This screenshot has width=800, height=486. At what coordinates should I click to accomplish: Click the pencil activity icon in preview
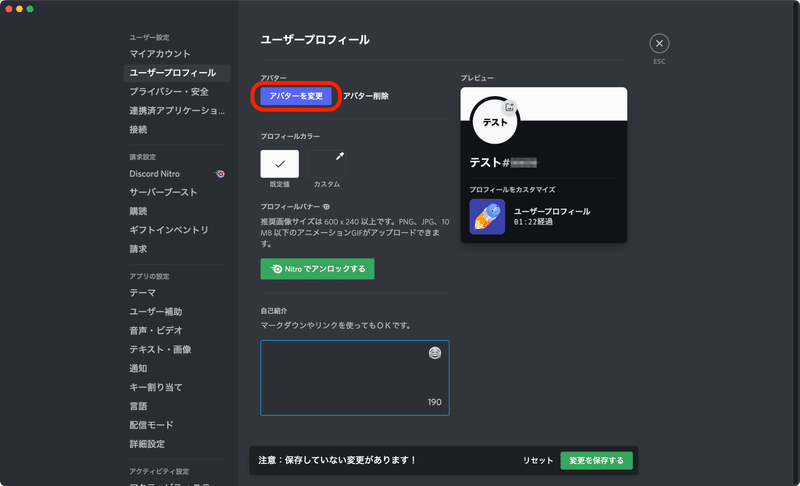click(487, 217)
